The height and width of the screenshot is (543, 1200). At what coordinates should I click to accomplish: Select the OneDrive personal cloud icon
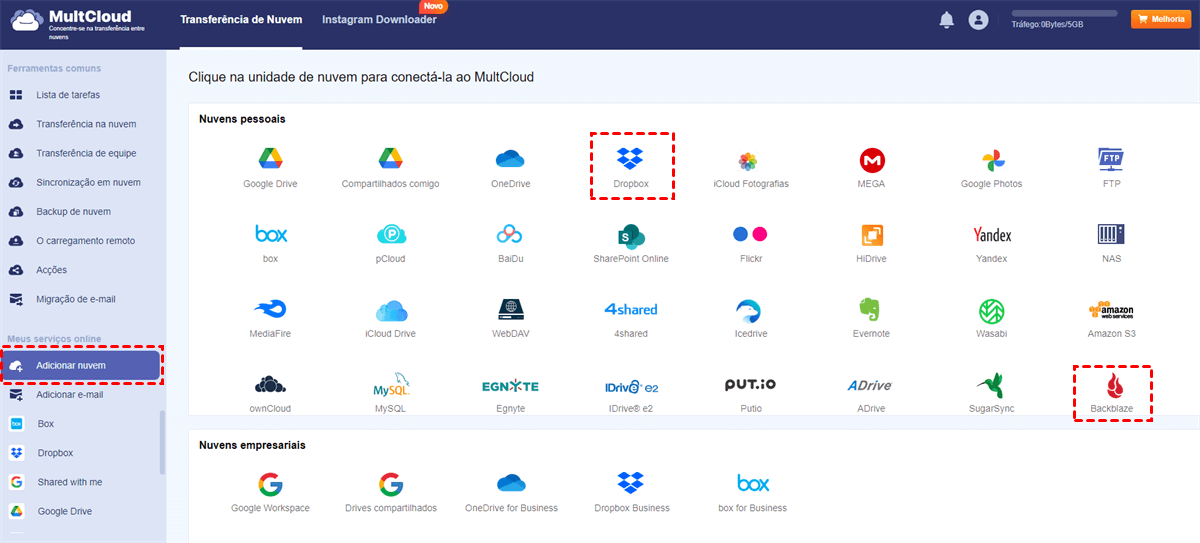coord(510,168)
